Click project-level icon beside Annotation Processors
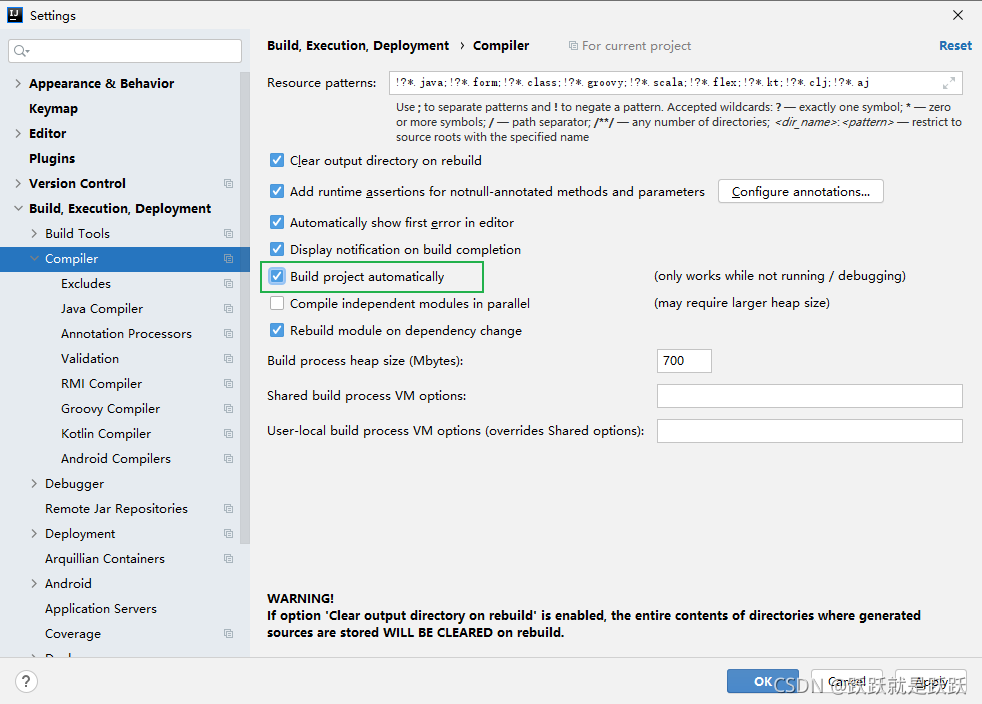This screenshot has height=704, width=982. [x=229, y=334]
